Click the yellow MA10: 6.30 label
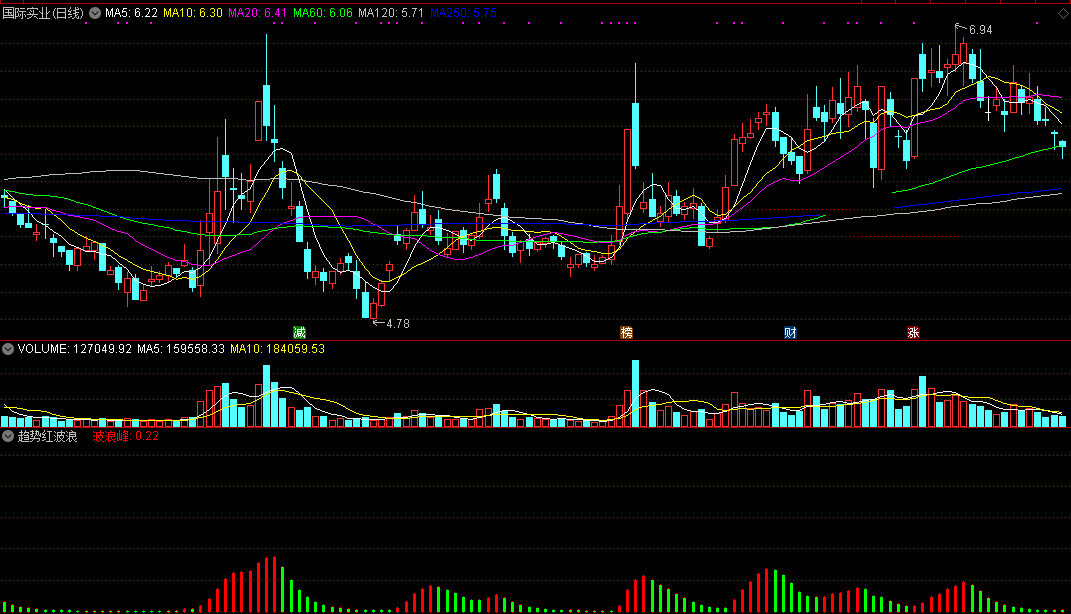The height and width of the screenshot is (614, 1071). (193, 13)
